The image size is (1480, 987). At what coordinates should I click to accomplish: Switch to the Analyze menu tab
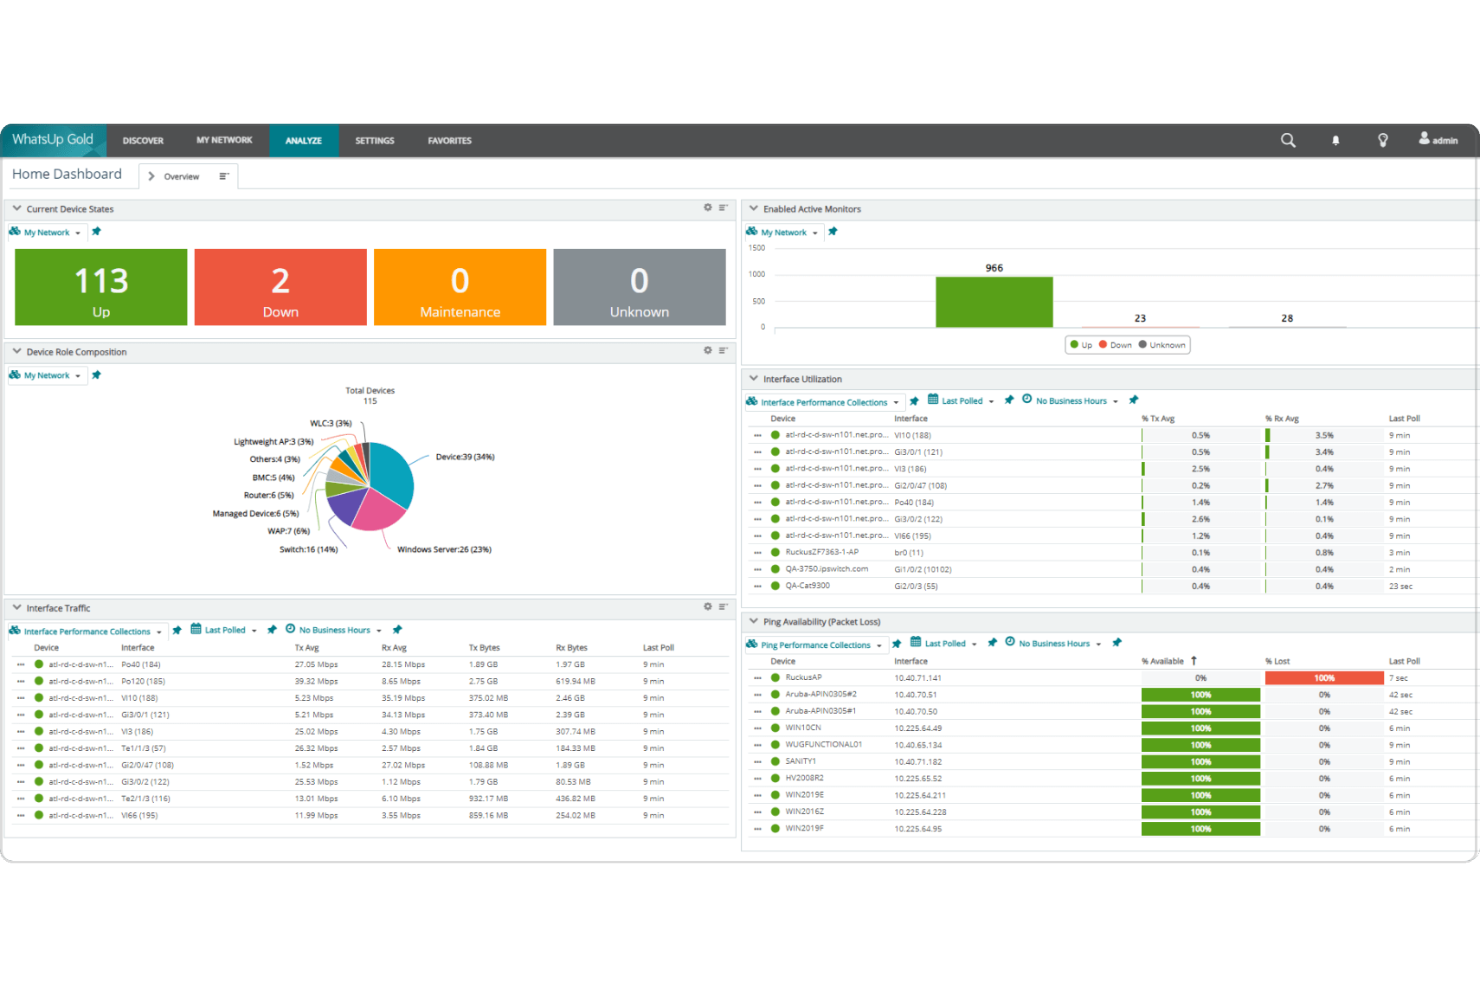click(x=304, y=140)
